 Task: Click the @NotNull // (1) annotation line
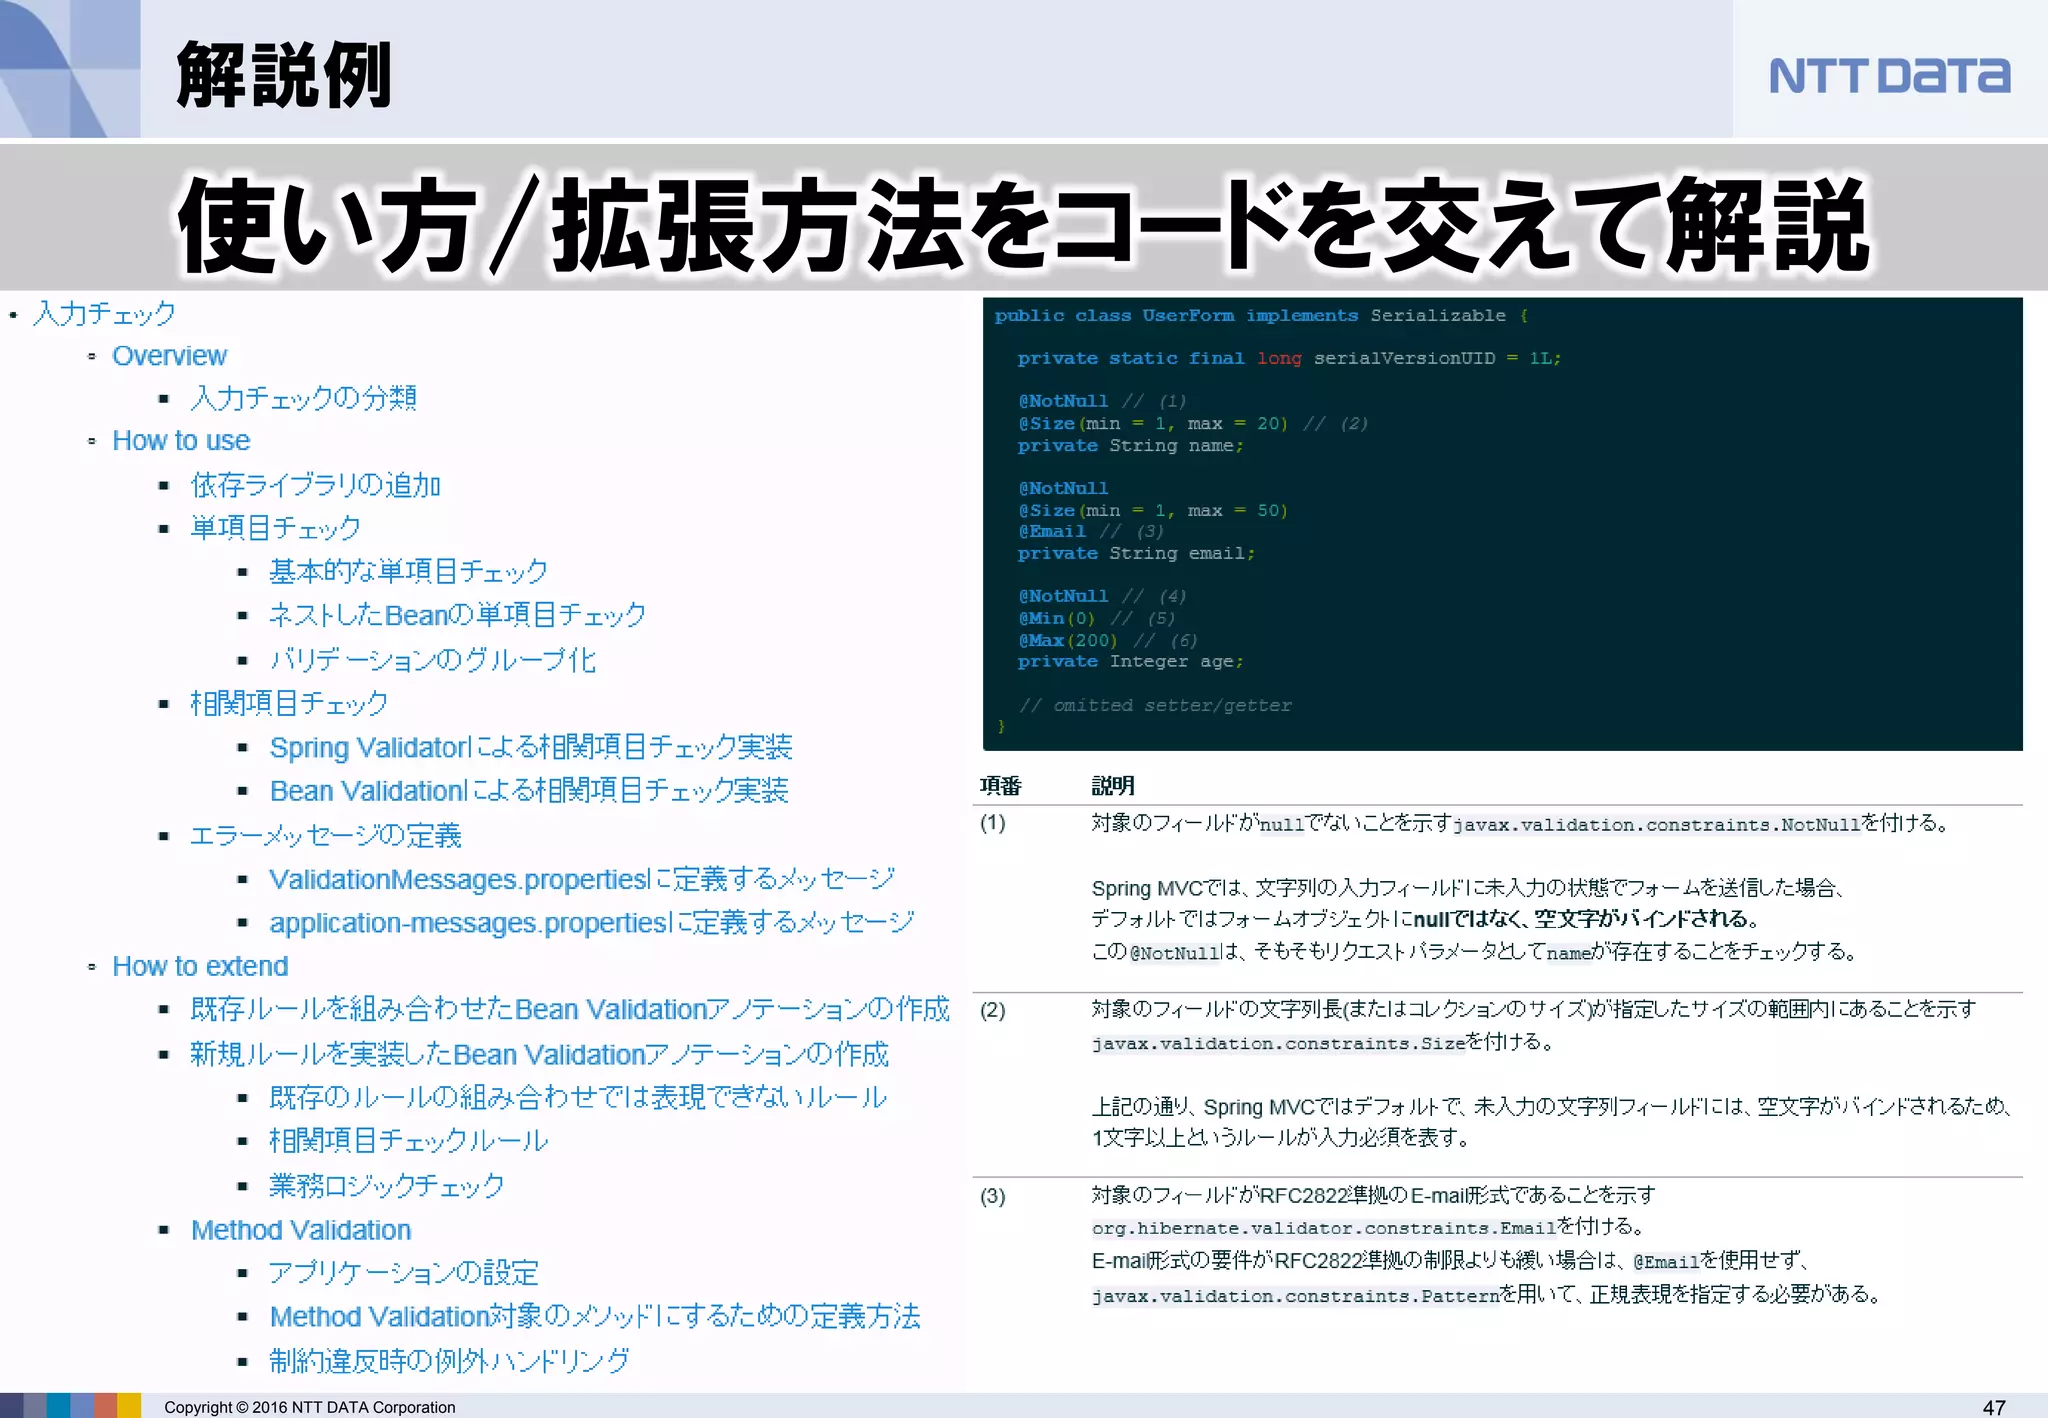click(x=1102, y=401)
